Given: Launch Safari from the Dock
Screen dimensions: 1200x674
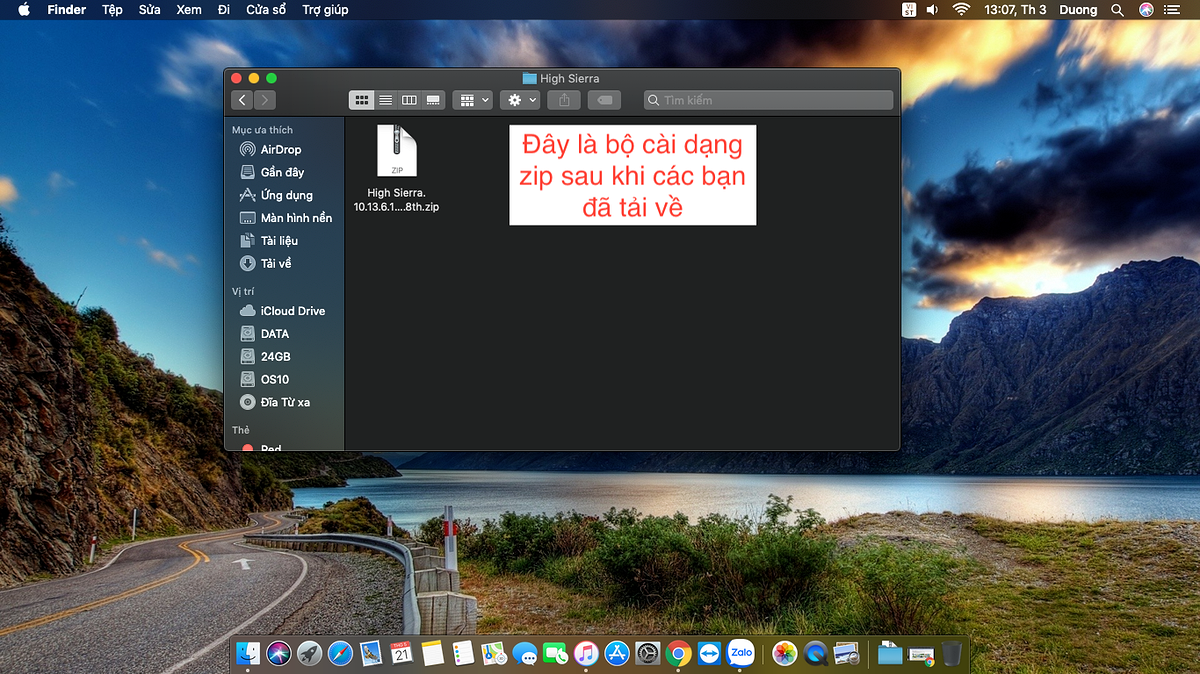Looking at the screenshot, I should [x=341, y=653].
